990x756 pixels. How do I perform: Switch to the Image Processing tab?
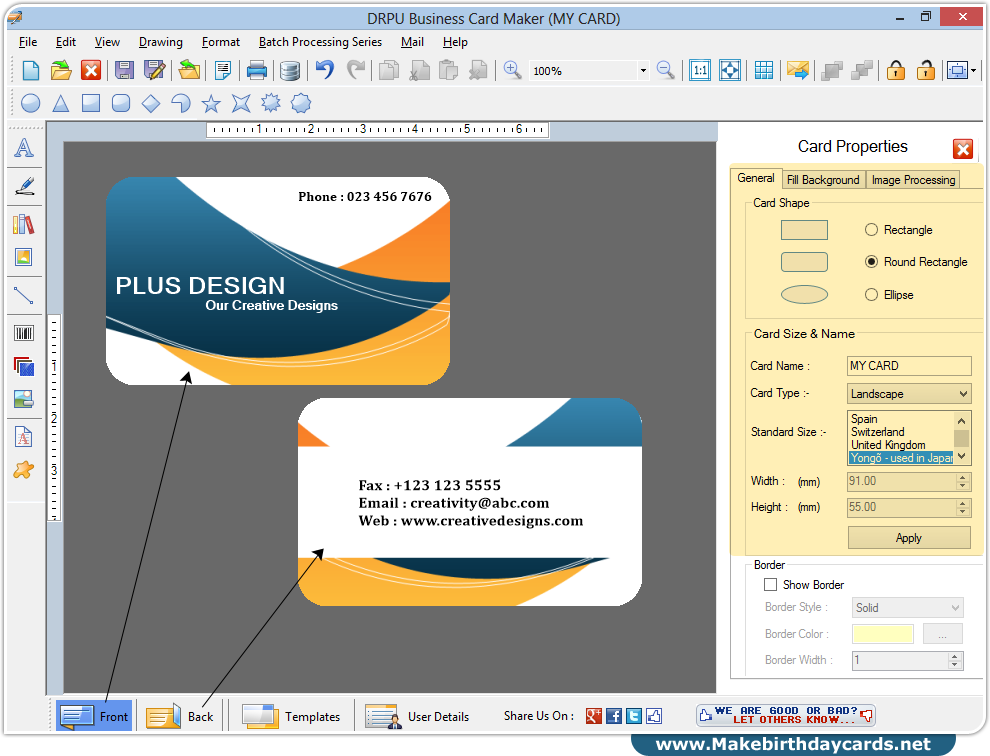[x=913, y=180]
